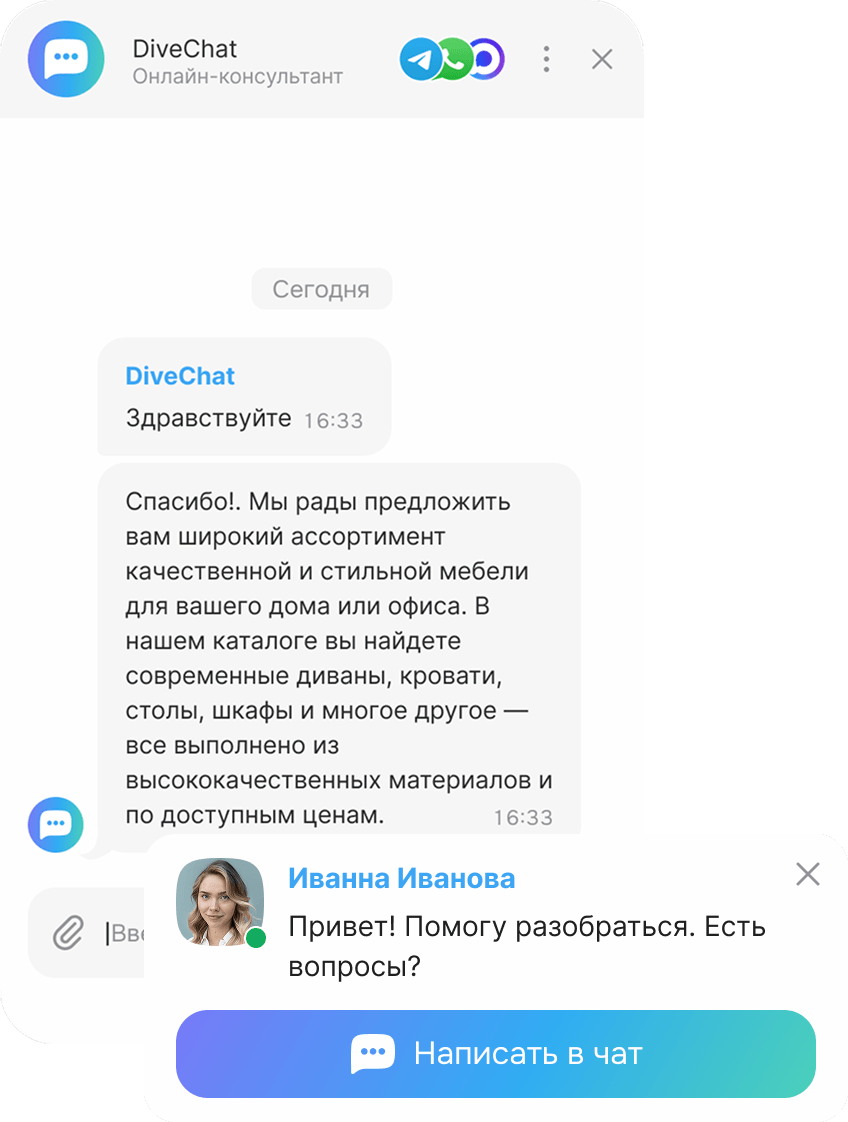Open the Telegram messenger icon
The width and height of the screenshot is (848, 1122).
point(420,59)
